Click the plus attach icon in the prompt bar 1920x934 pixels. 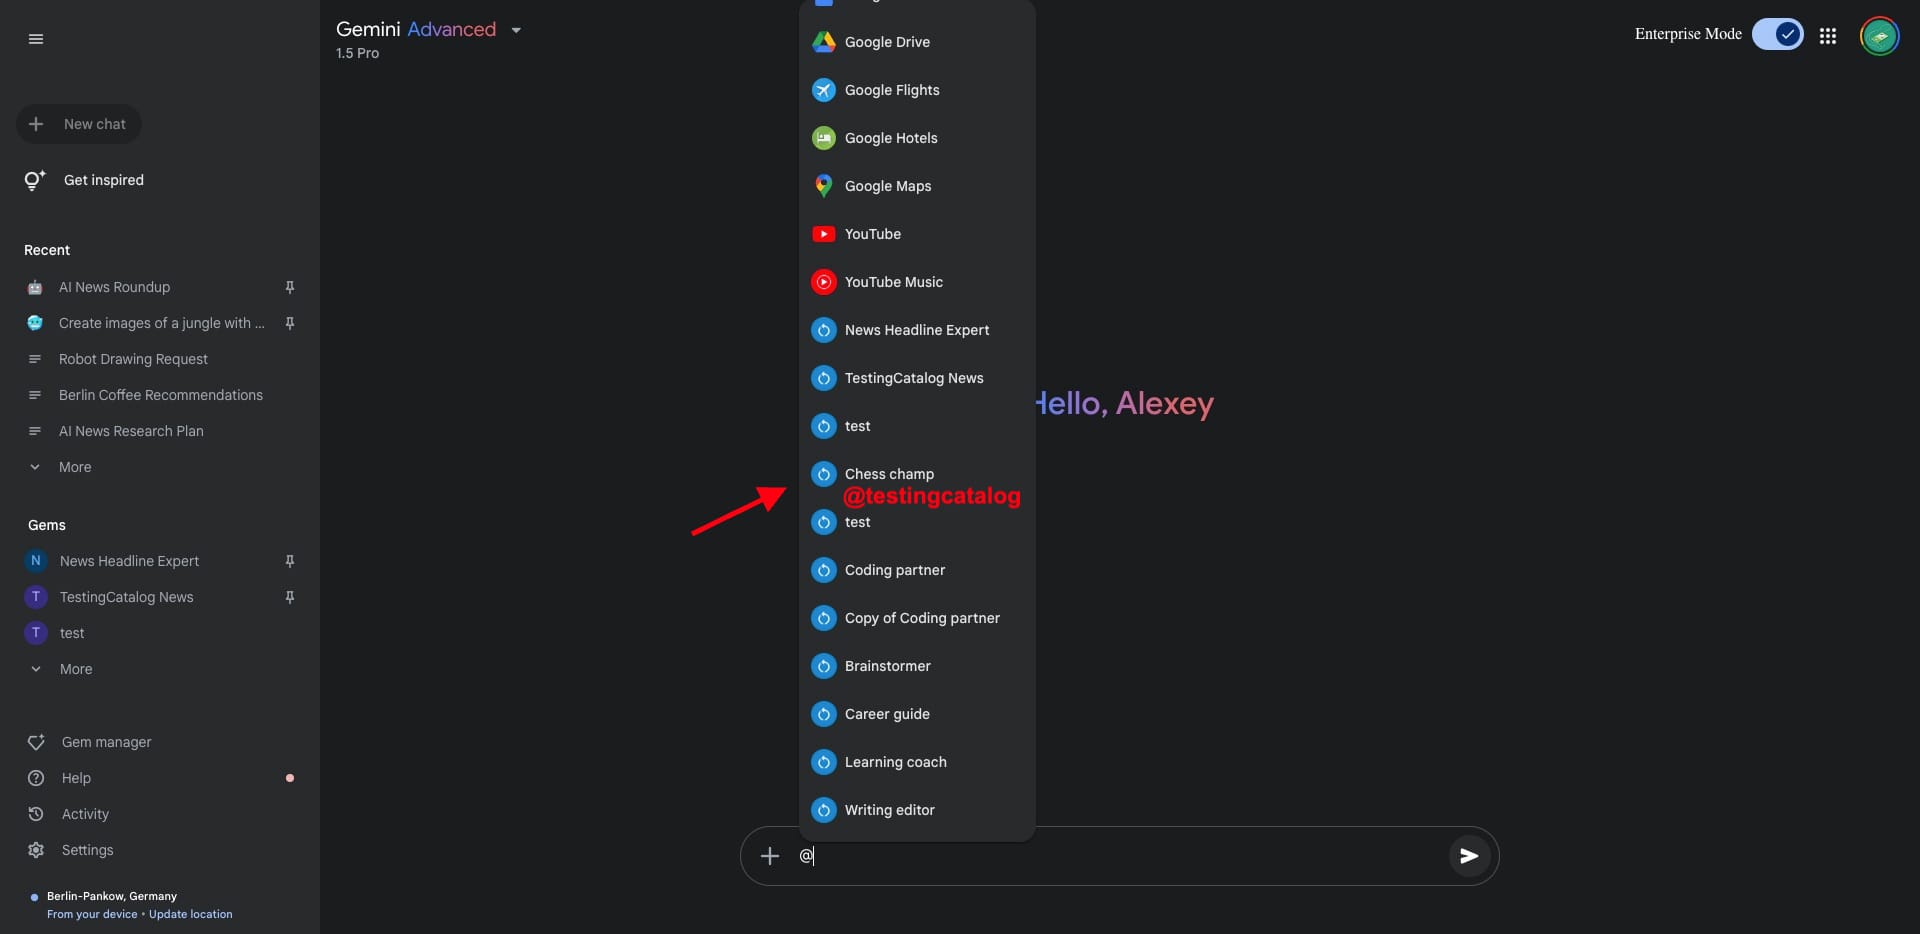click(x=770, y=856)
